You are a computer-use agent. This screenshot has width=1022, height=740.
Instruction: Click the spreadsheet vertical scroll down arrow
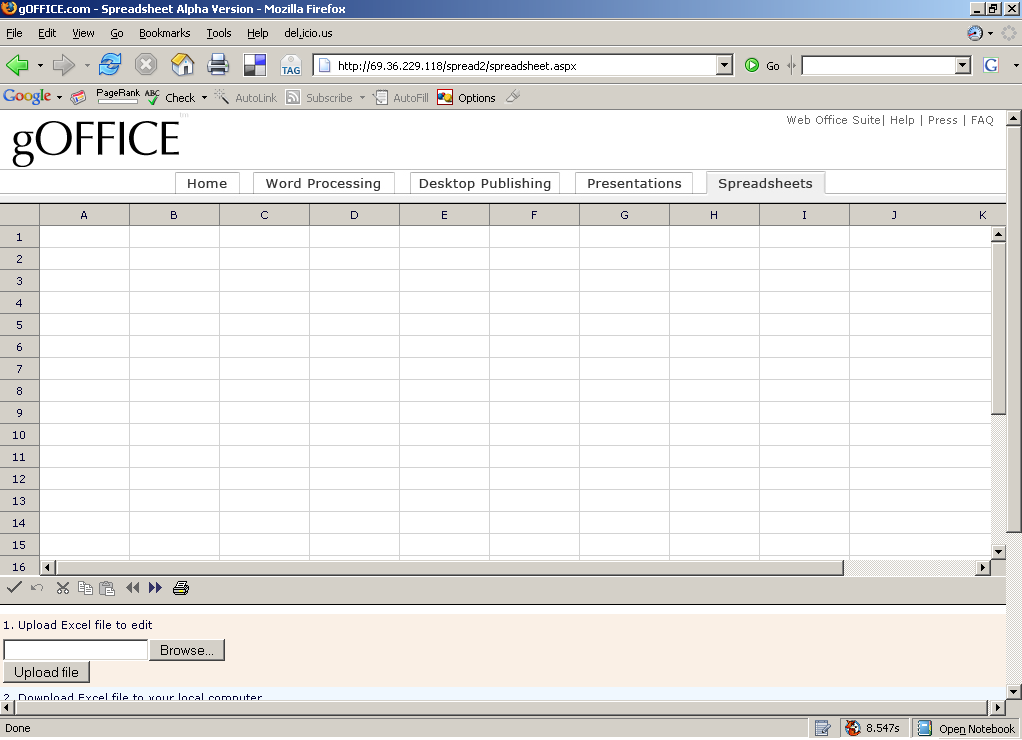pos(999,552)
